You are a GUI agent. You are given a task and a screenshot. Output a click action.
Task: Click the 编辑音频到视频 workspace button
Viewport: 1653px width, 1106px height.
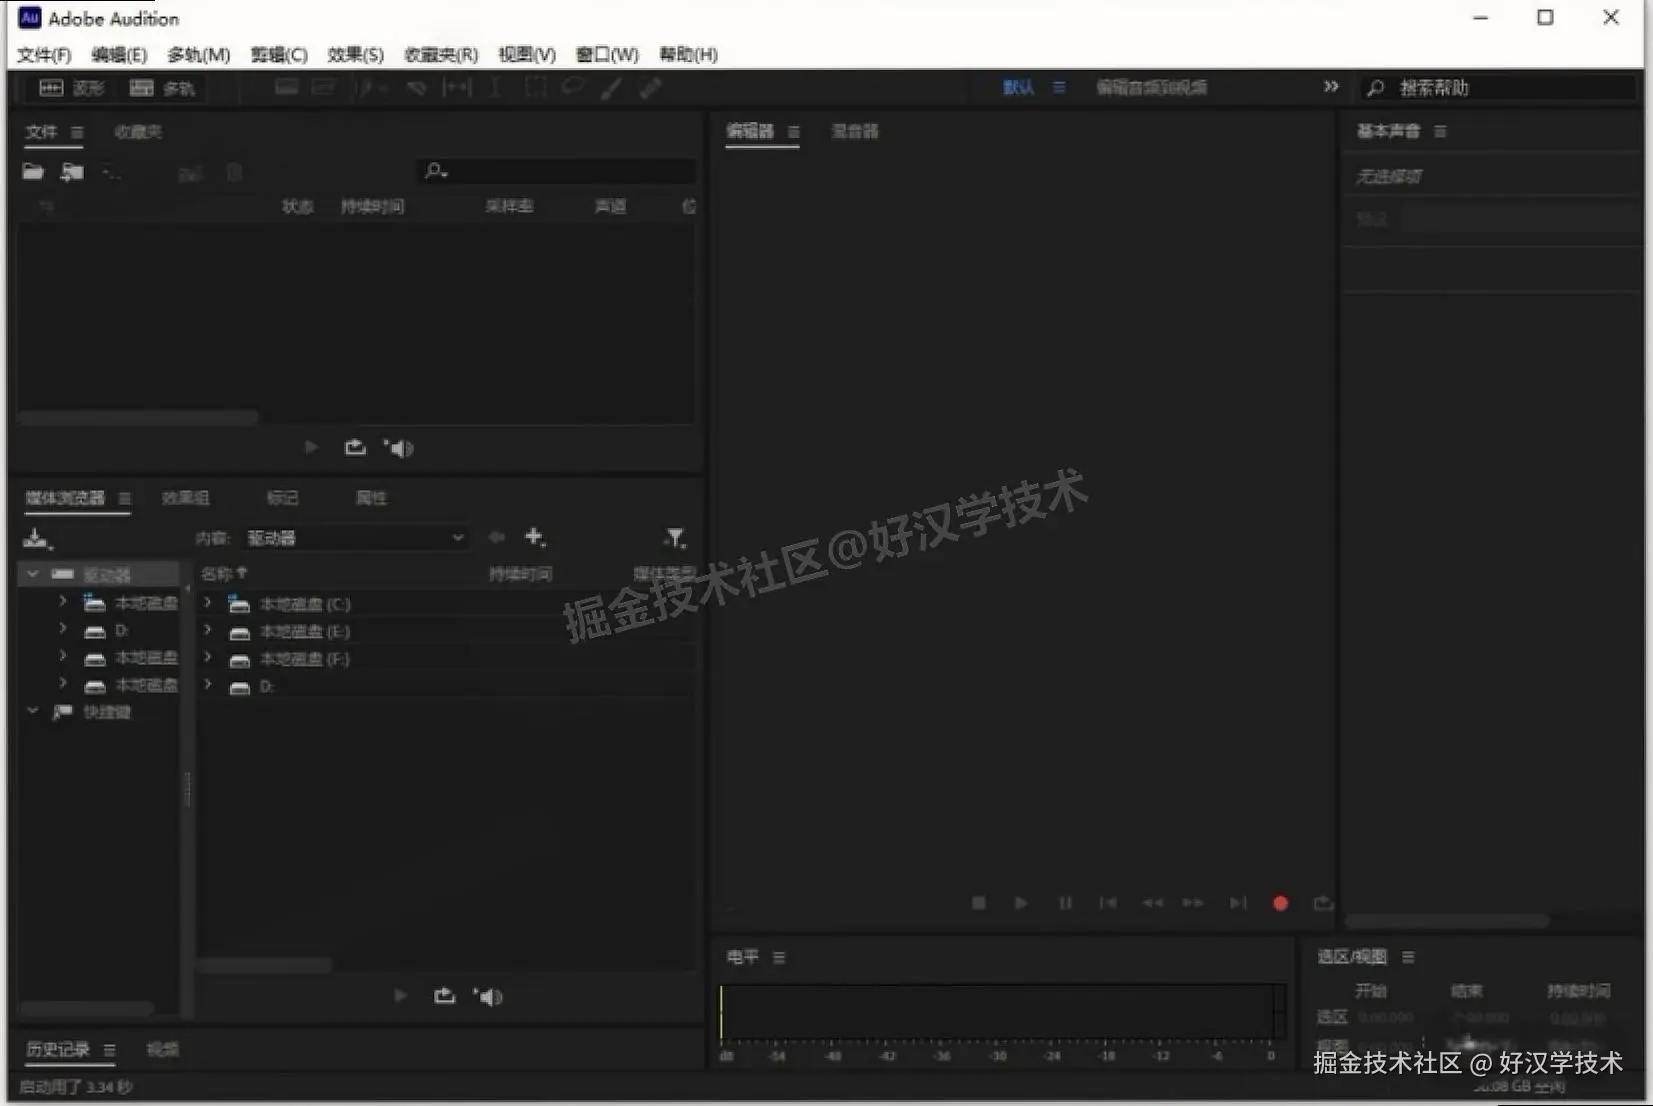click(1152, 87)
